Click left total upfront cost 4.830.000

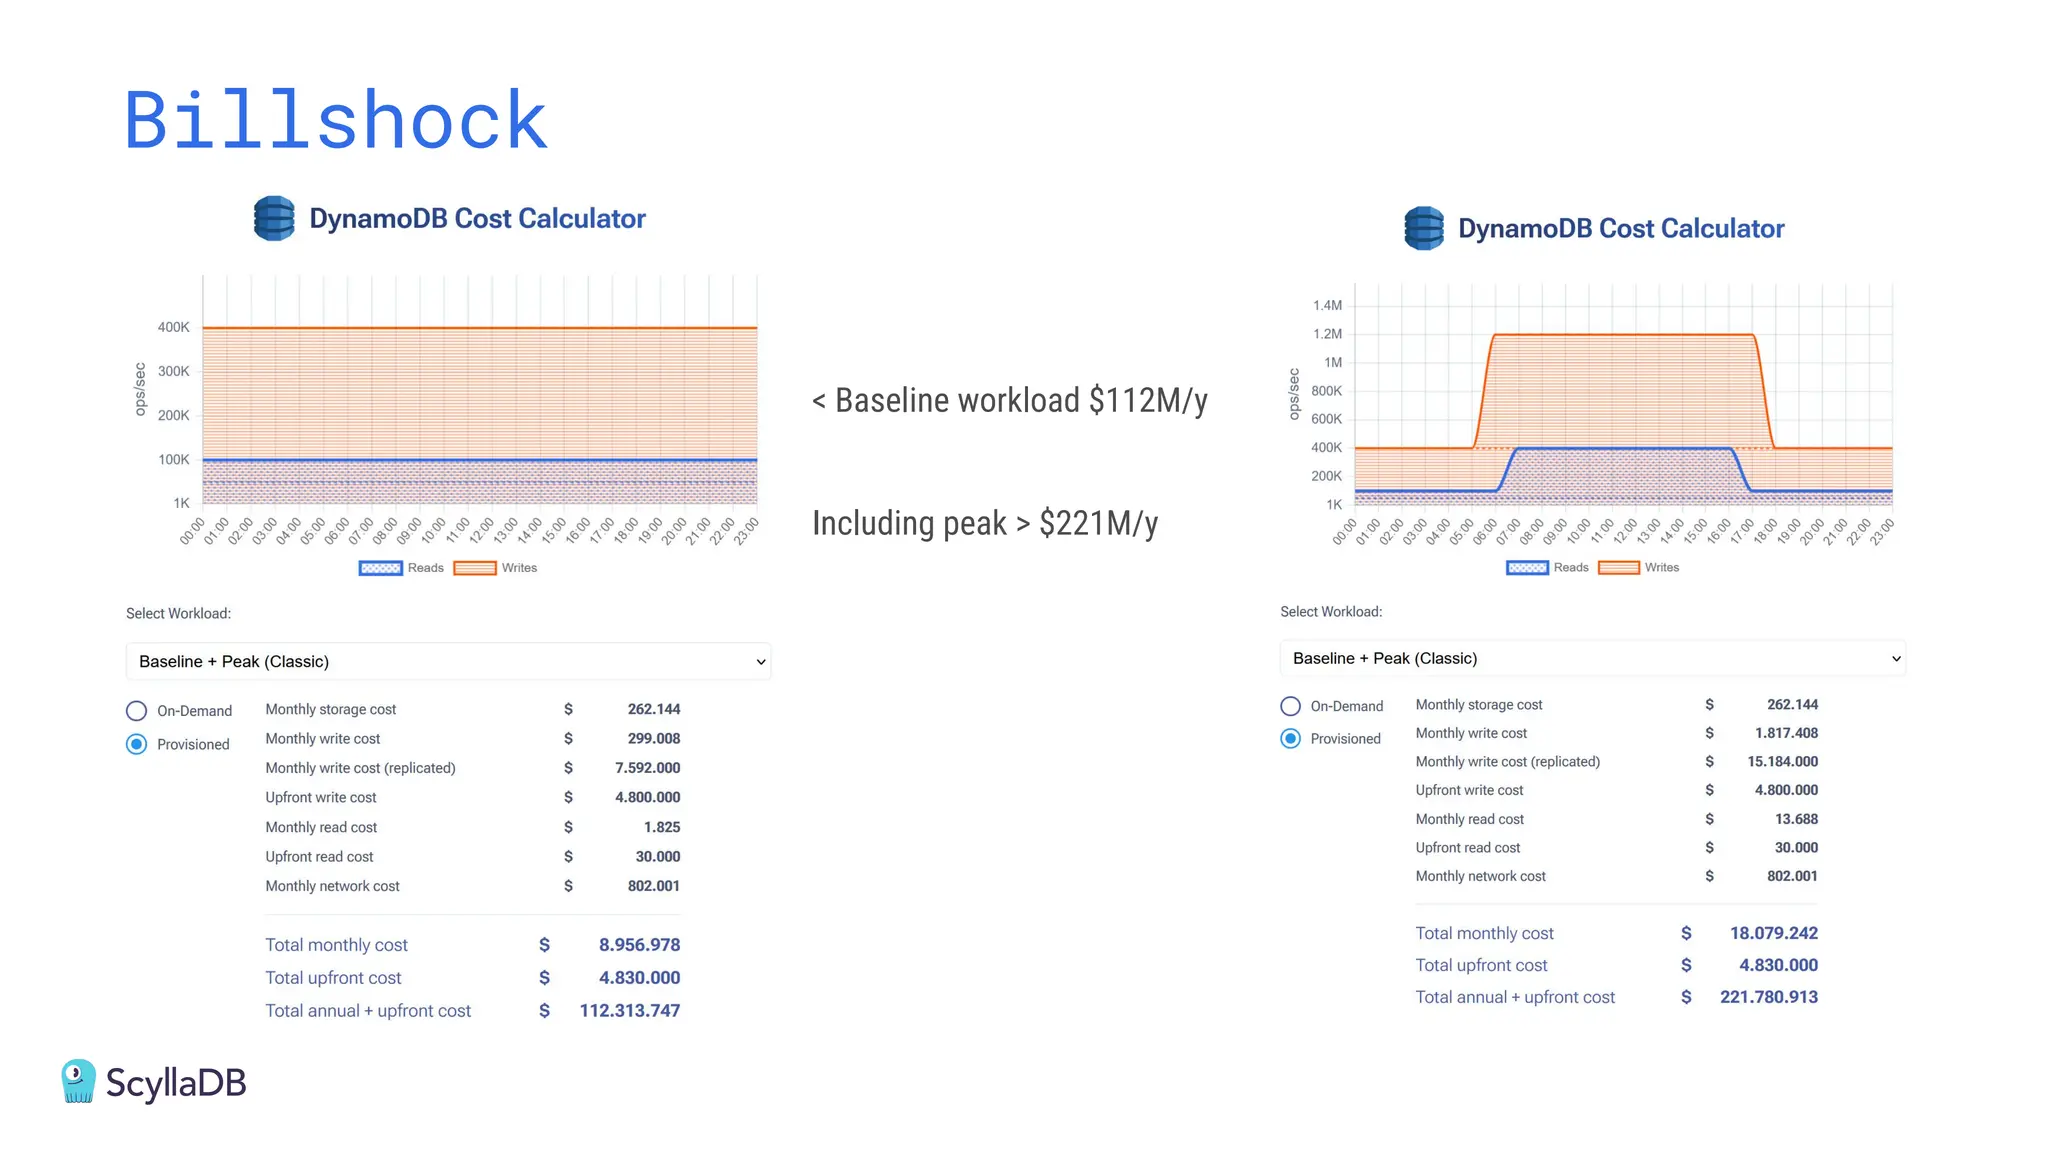coord(640,978)
